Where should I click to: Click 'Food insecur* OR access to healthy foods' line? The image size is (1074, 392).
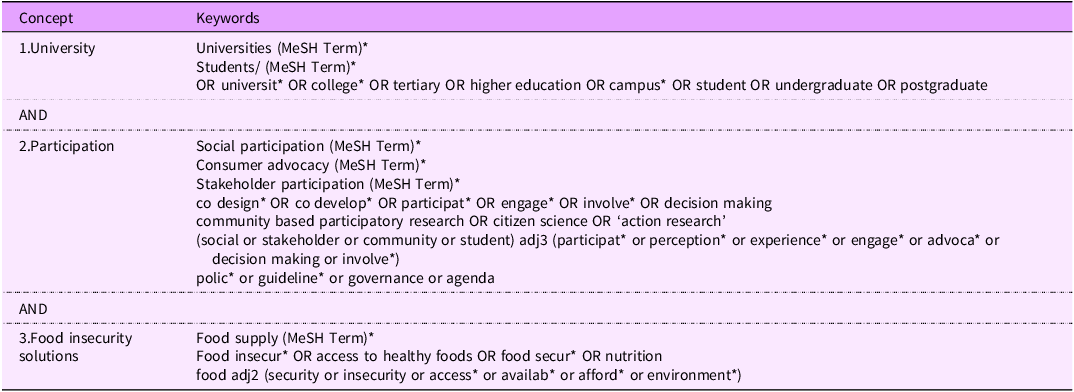[429, 356]
